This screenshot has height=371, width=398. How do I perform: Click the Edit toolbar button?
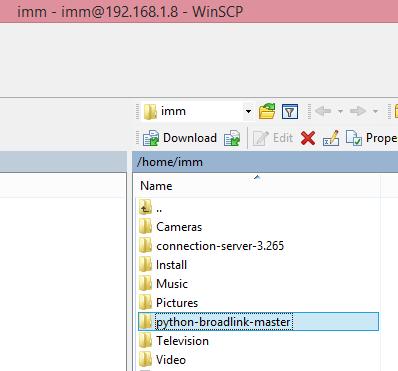(273, 138)
